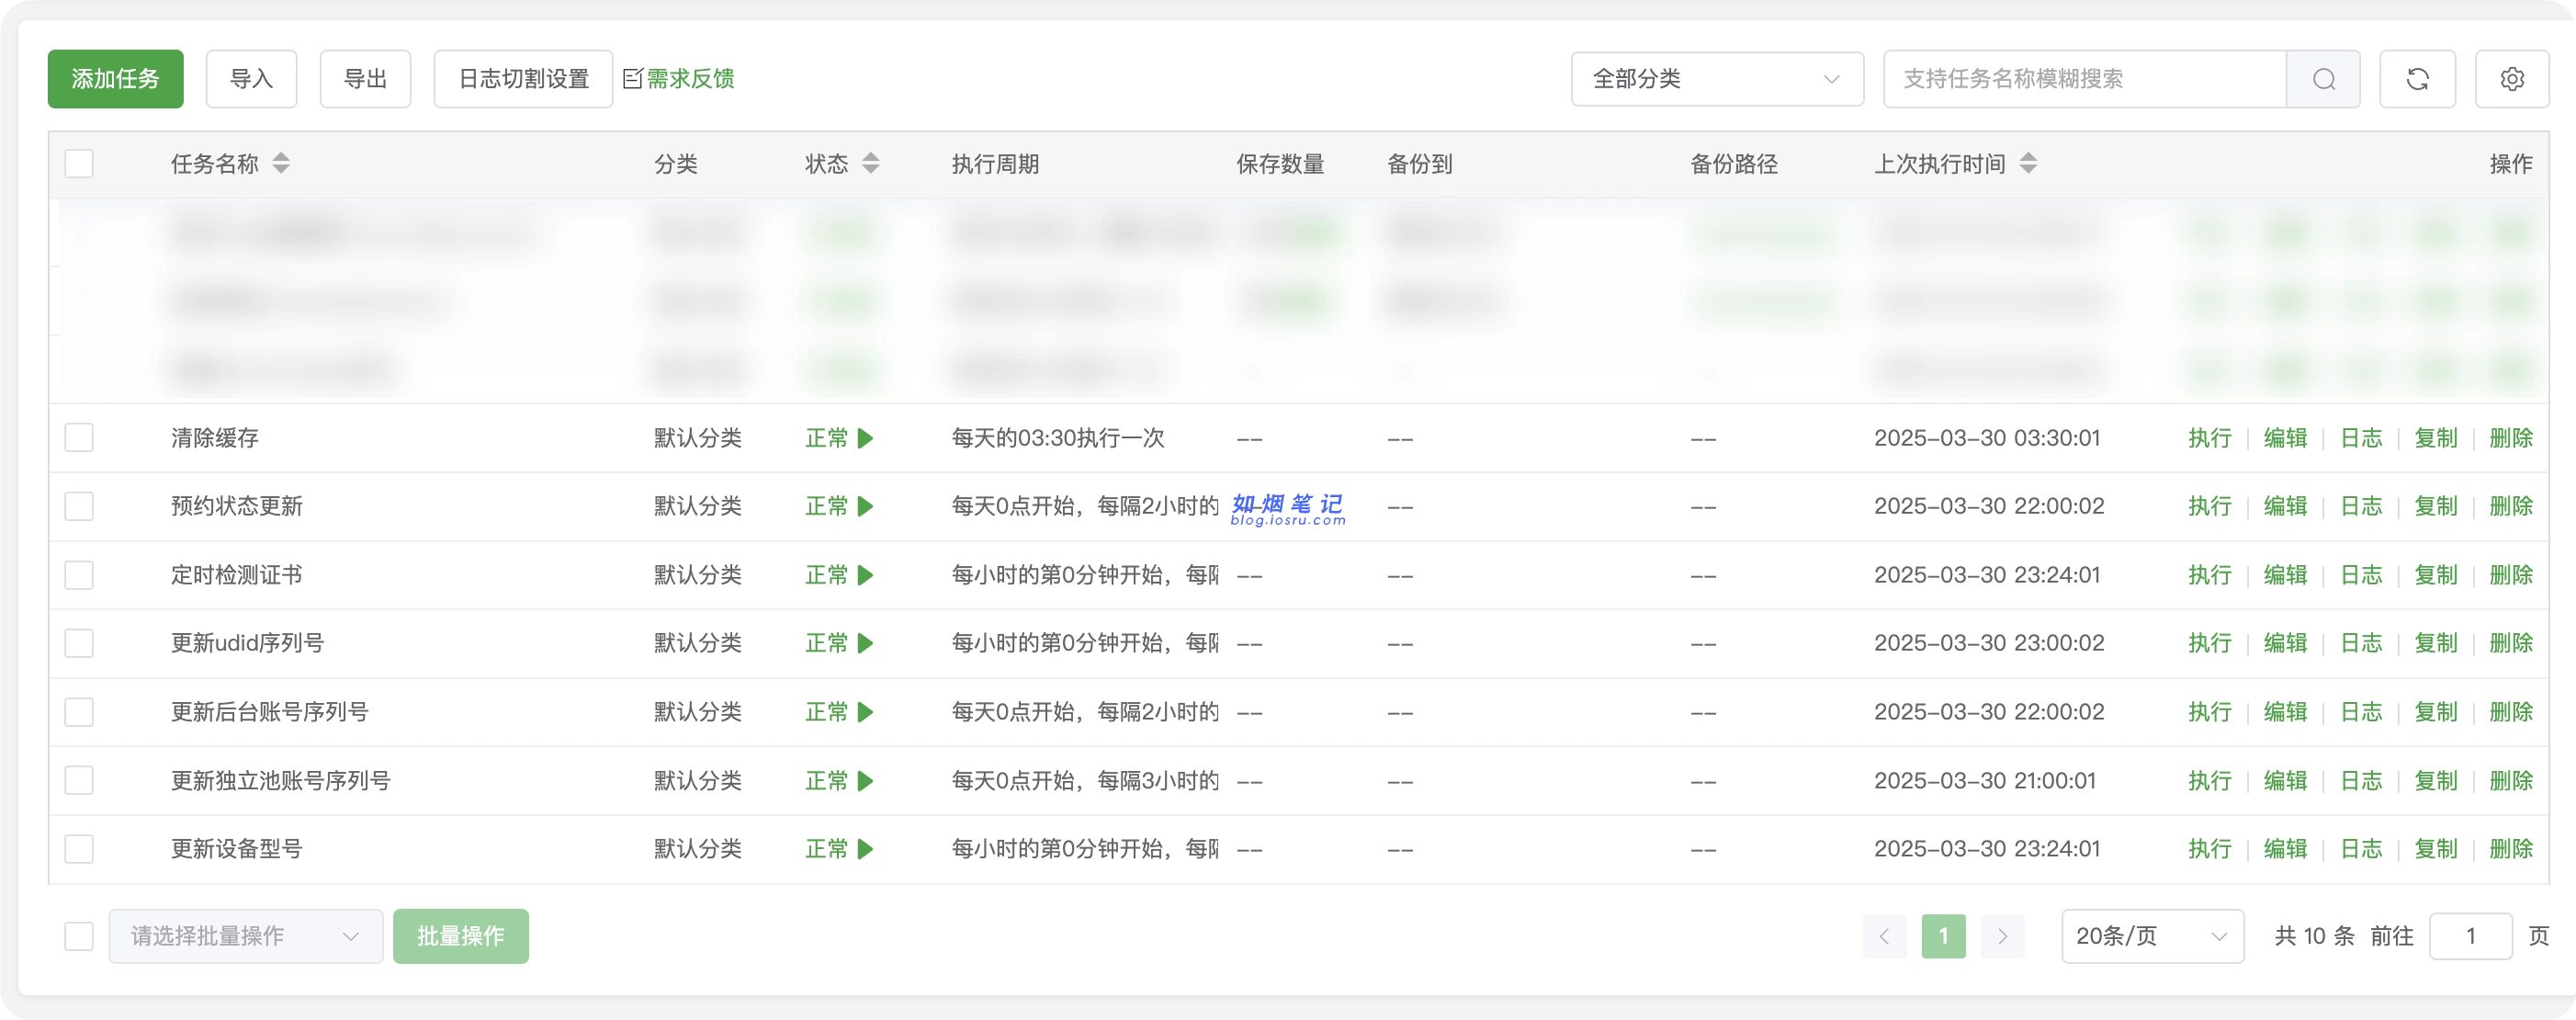This screenshot has width=2576, height=1020.
Task: Click the 添加任务 button
Action: [115, 79]
